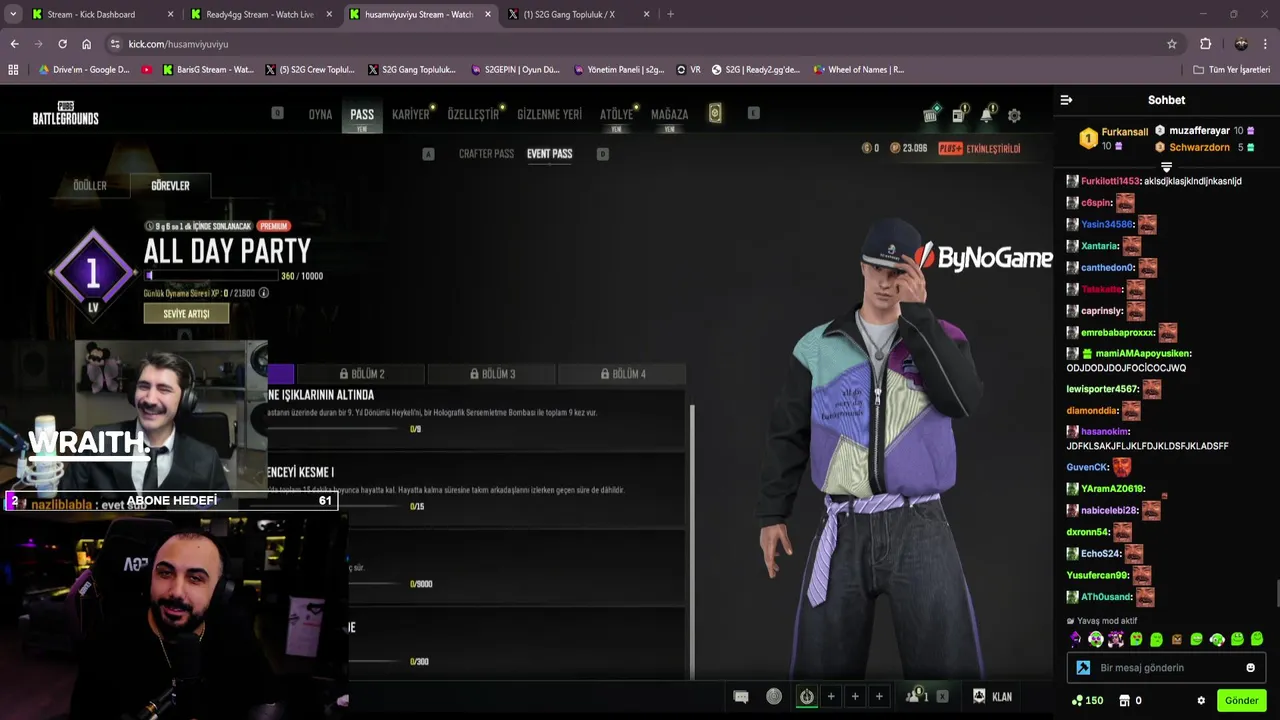1280x720 pixels.
Task: Open the Wheel of Names bookmark
Action: [859, 70]
